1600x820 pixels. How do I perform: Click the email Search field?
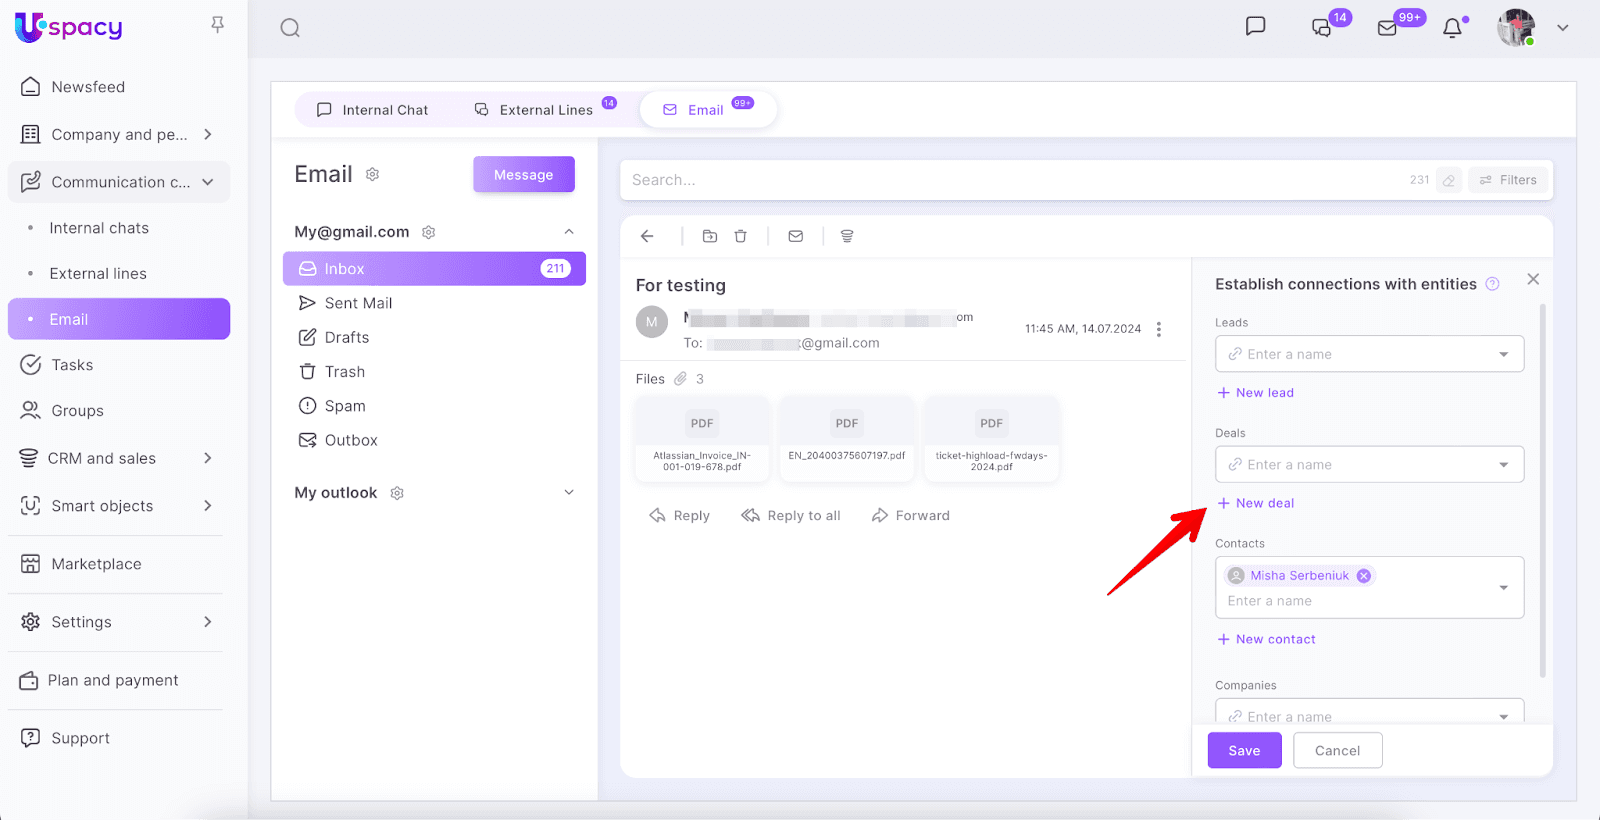(x=1010, y=180)
